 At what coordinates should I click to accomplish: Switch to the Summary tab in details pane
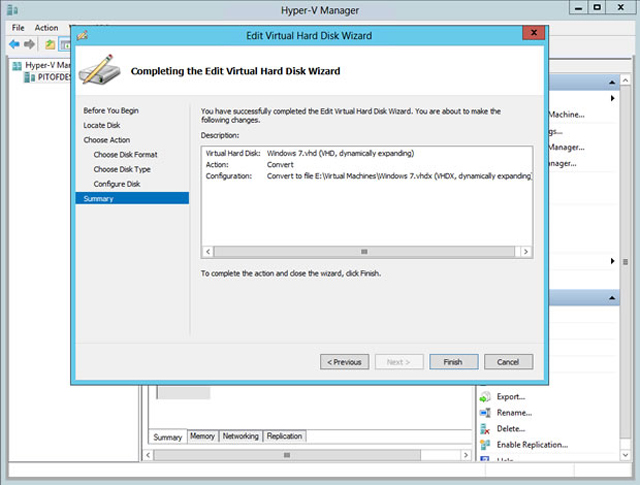point(168,437)
